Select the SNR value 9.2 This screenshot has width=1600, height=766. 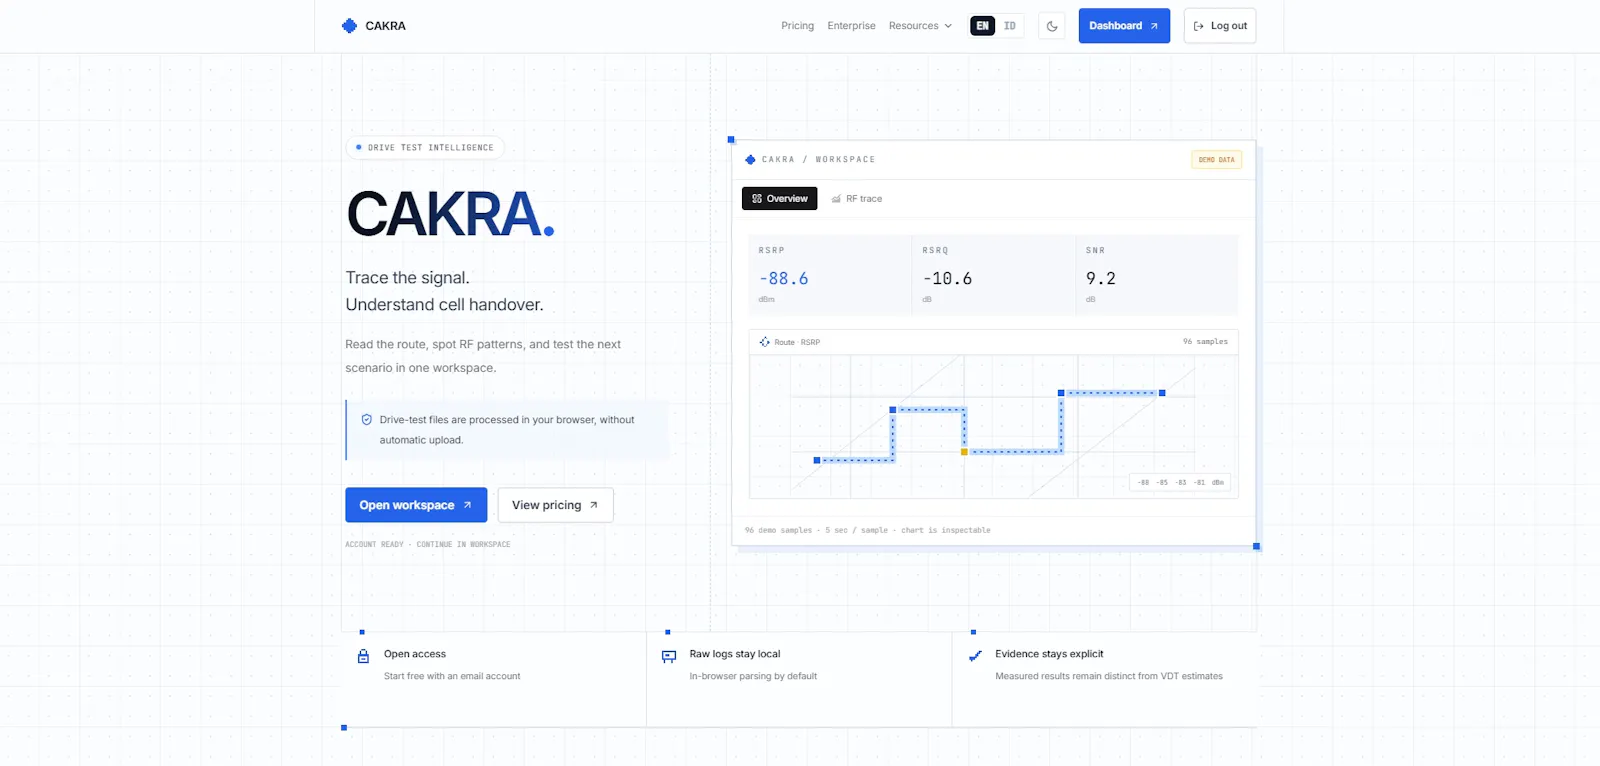(x=1101, y=279)
